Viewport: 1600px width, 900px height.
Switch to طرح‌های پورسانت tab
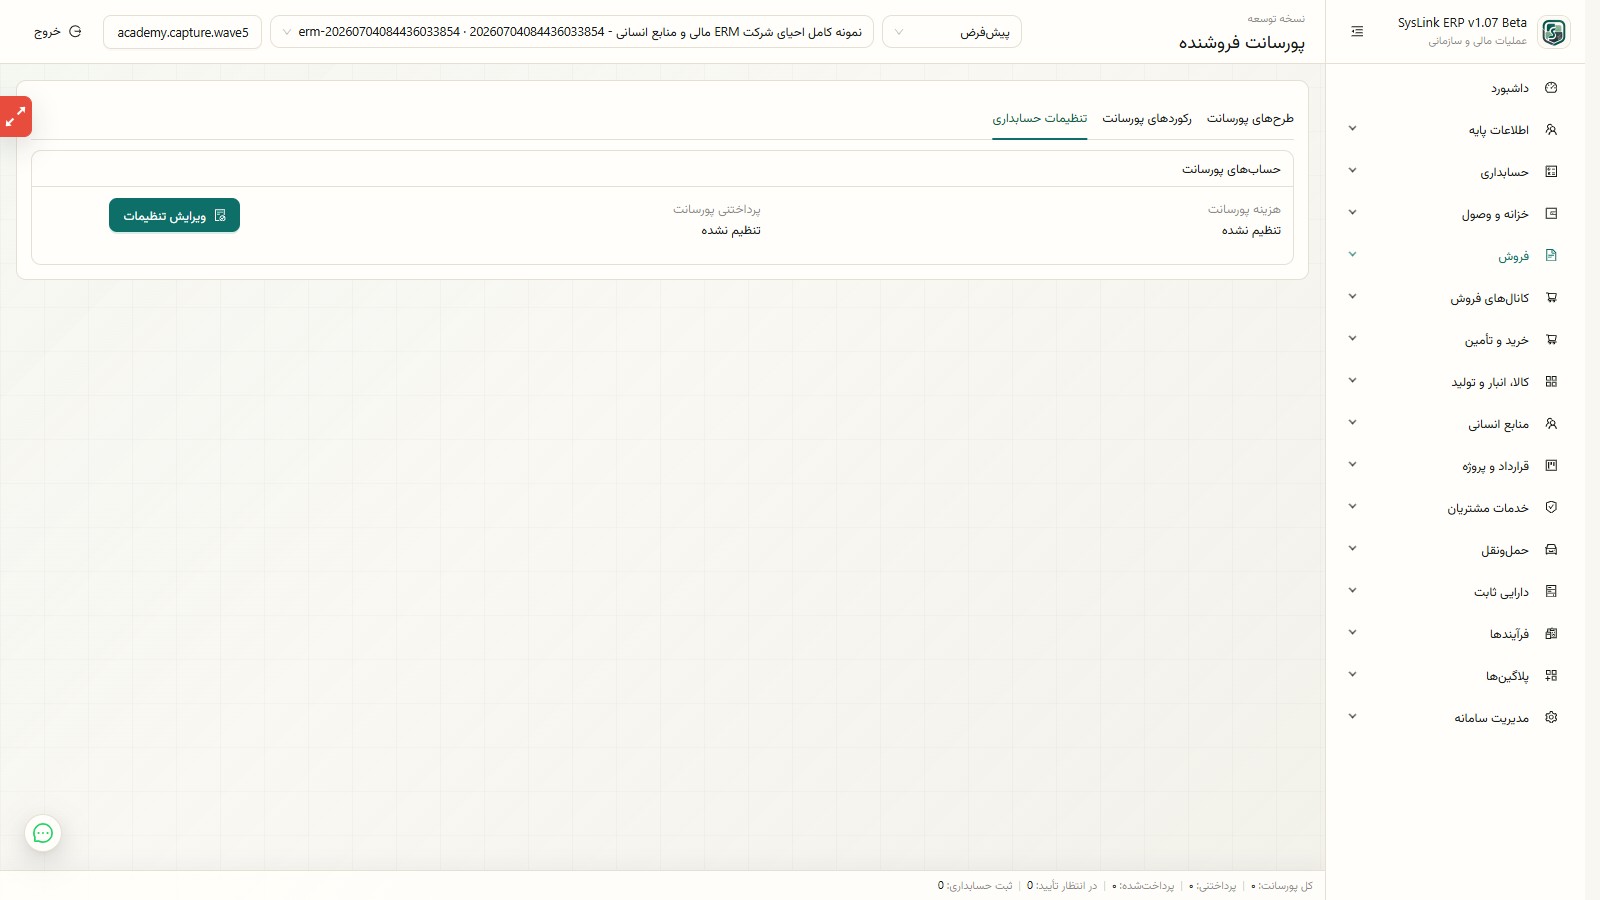click(1250, 119)
